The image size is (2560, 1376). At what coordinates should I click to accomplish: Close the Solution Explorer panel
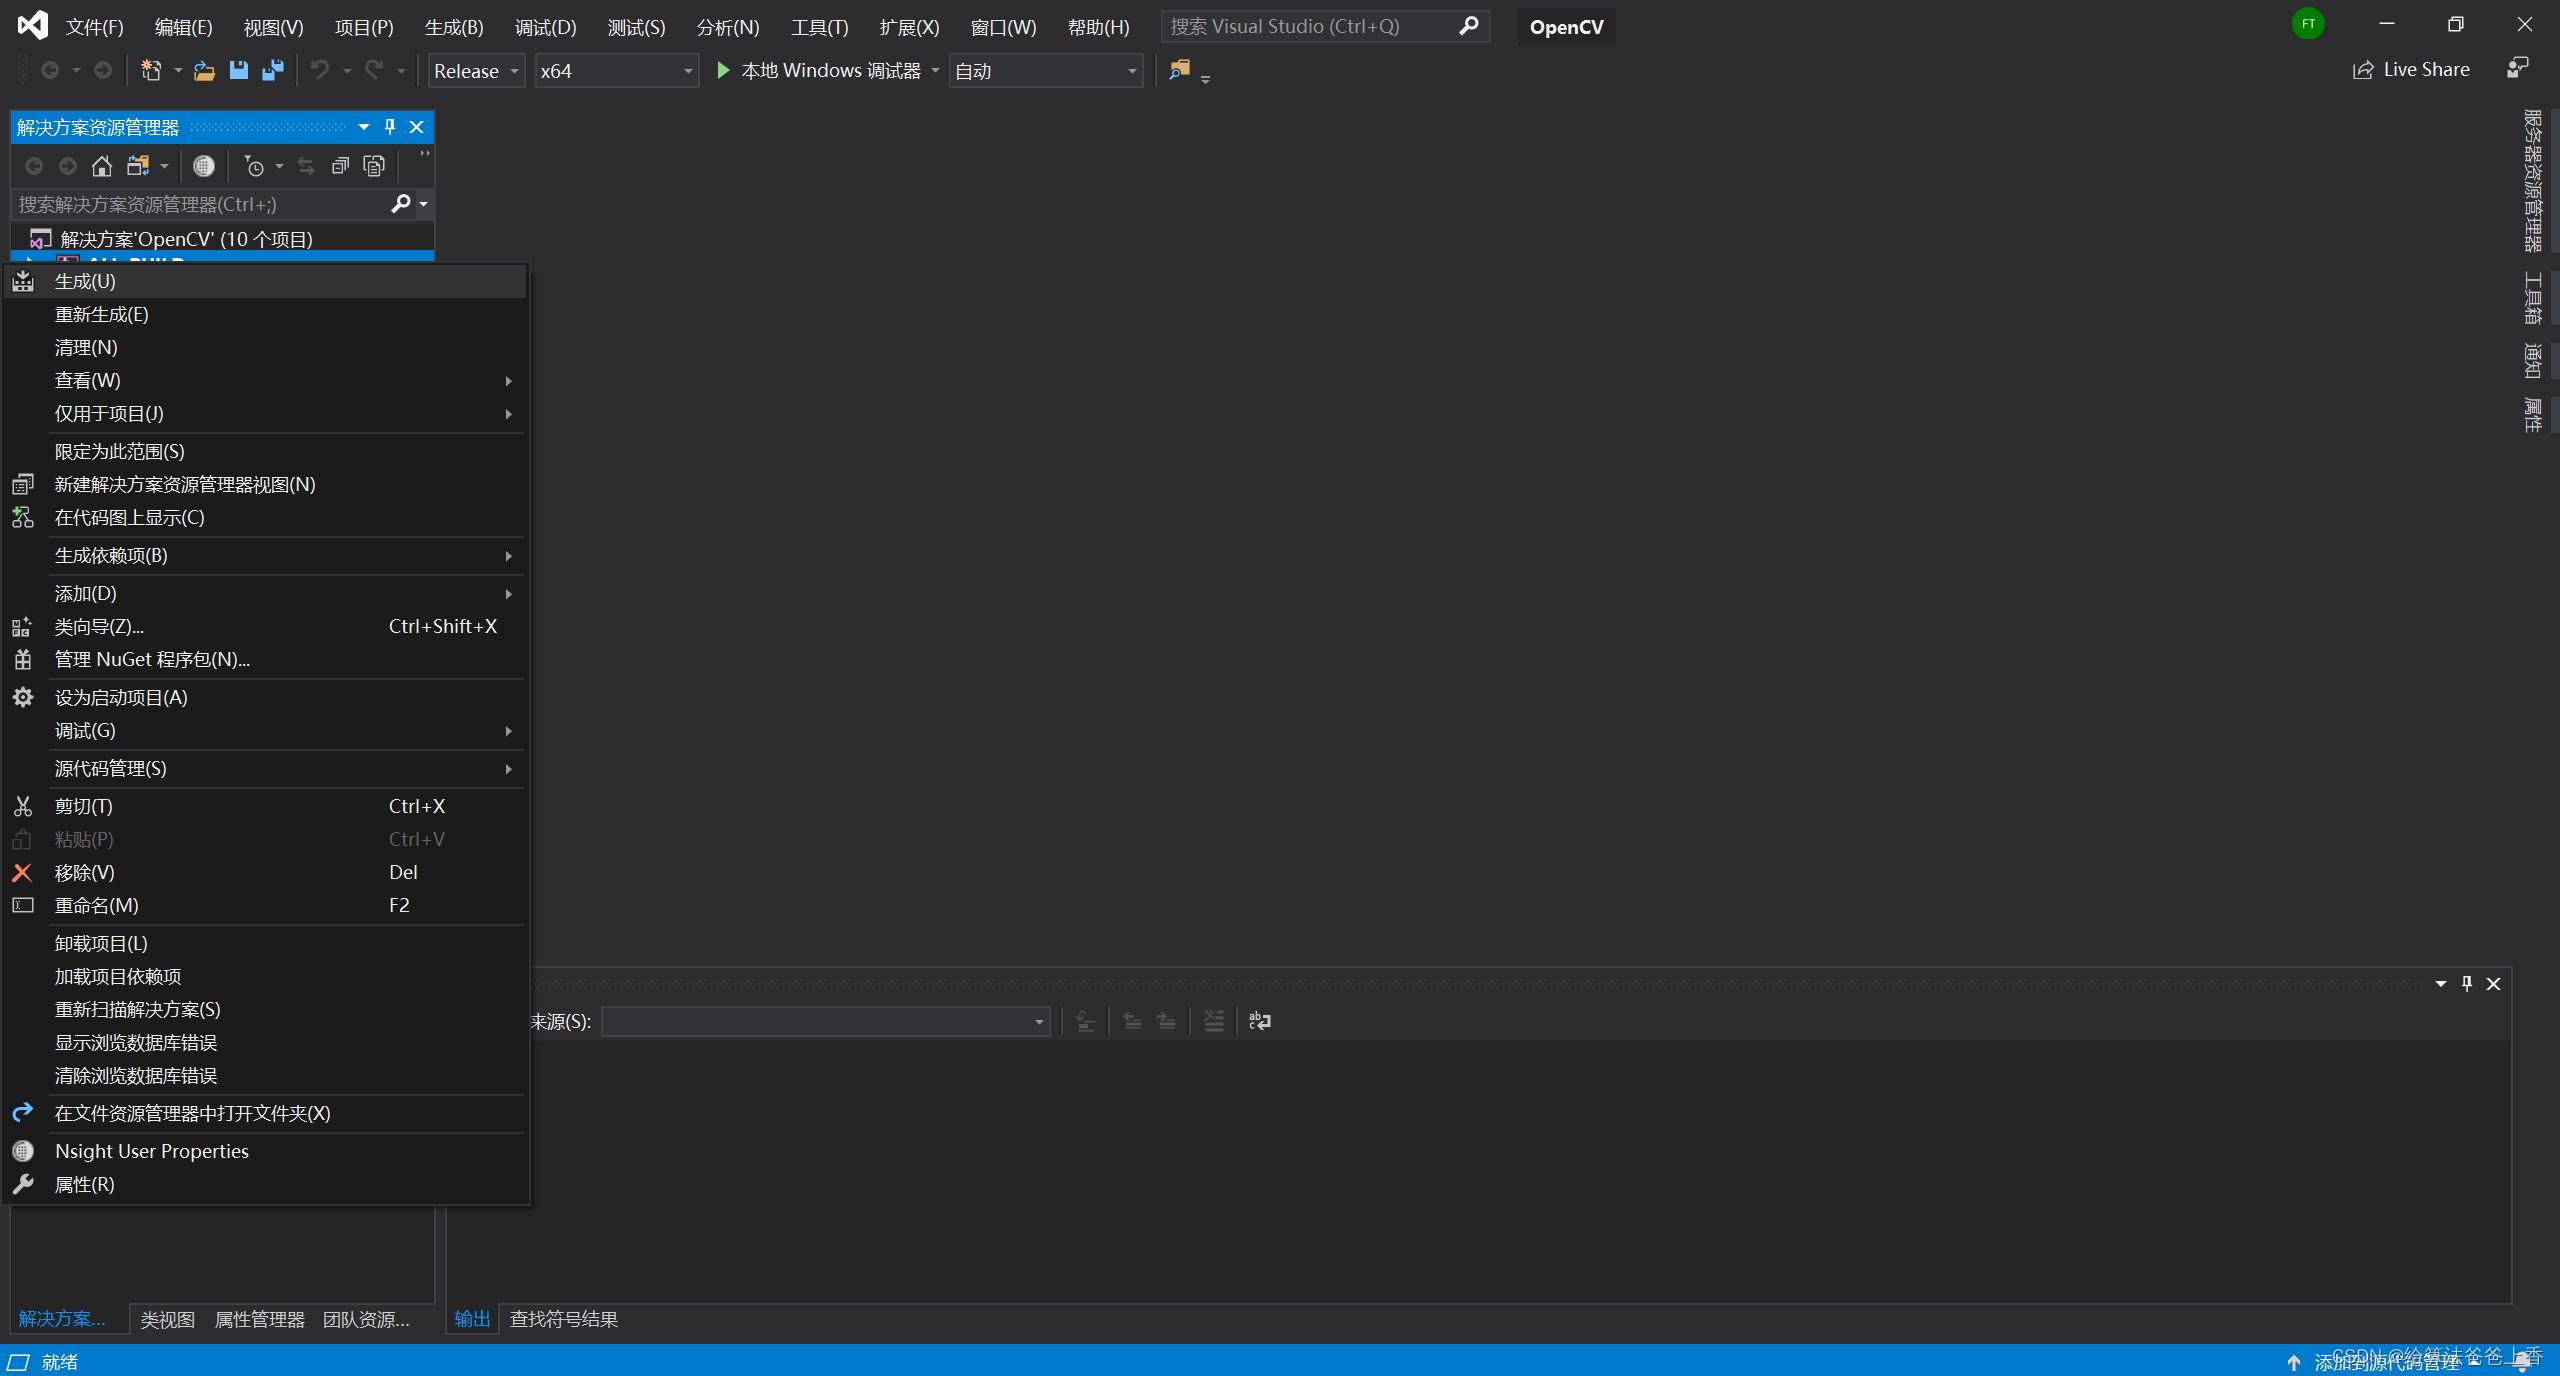pos(417,127)
